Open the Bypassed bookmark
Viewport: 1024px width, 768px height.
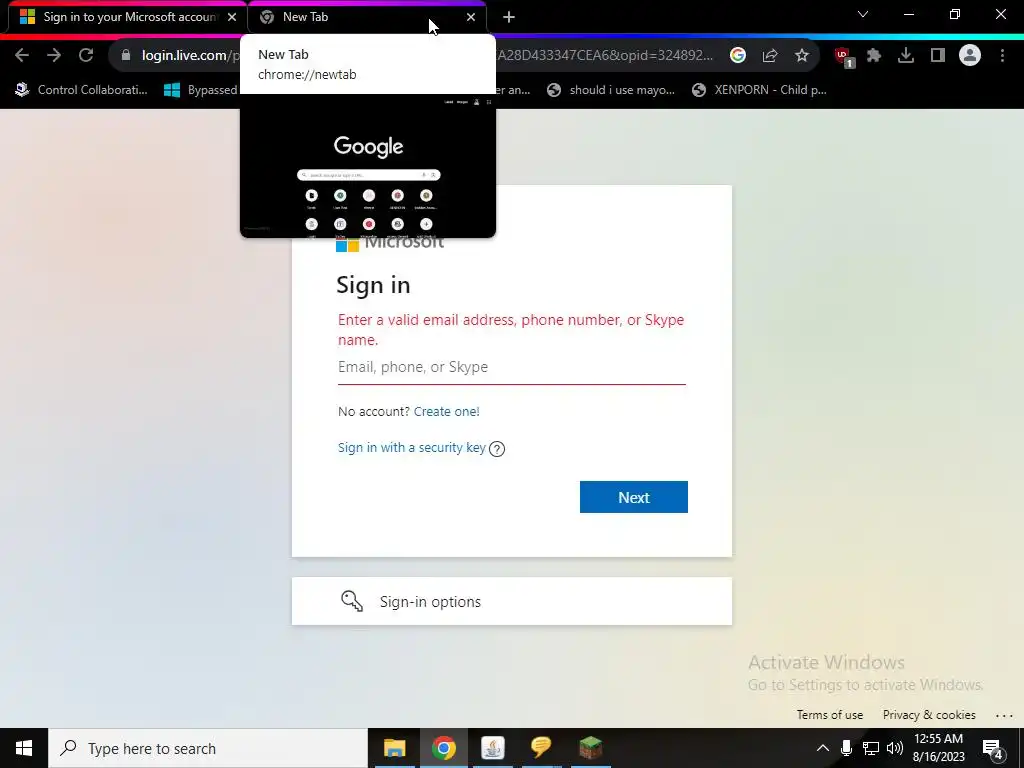[x=201, y=90]
